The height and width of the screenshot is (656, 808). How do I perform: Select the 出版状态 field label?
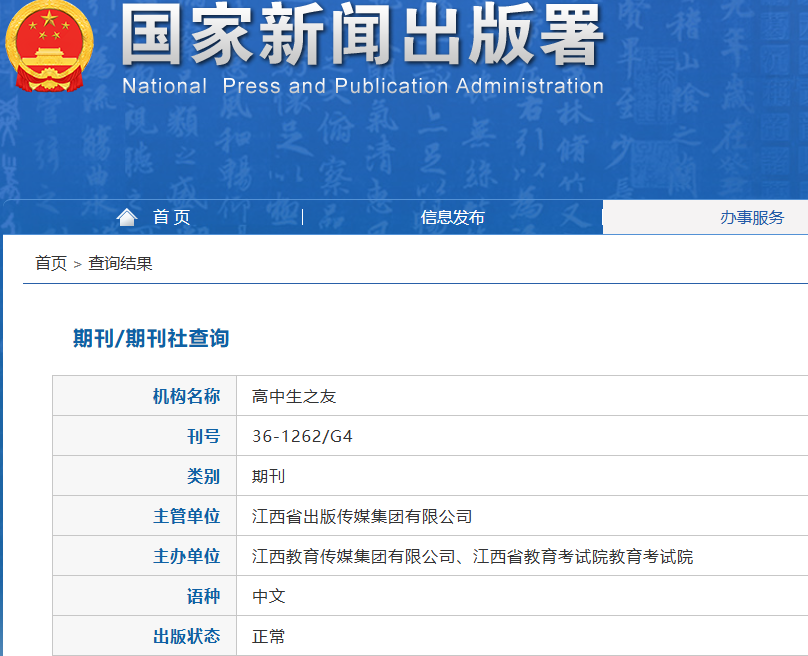187,636
